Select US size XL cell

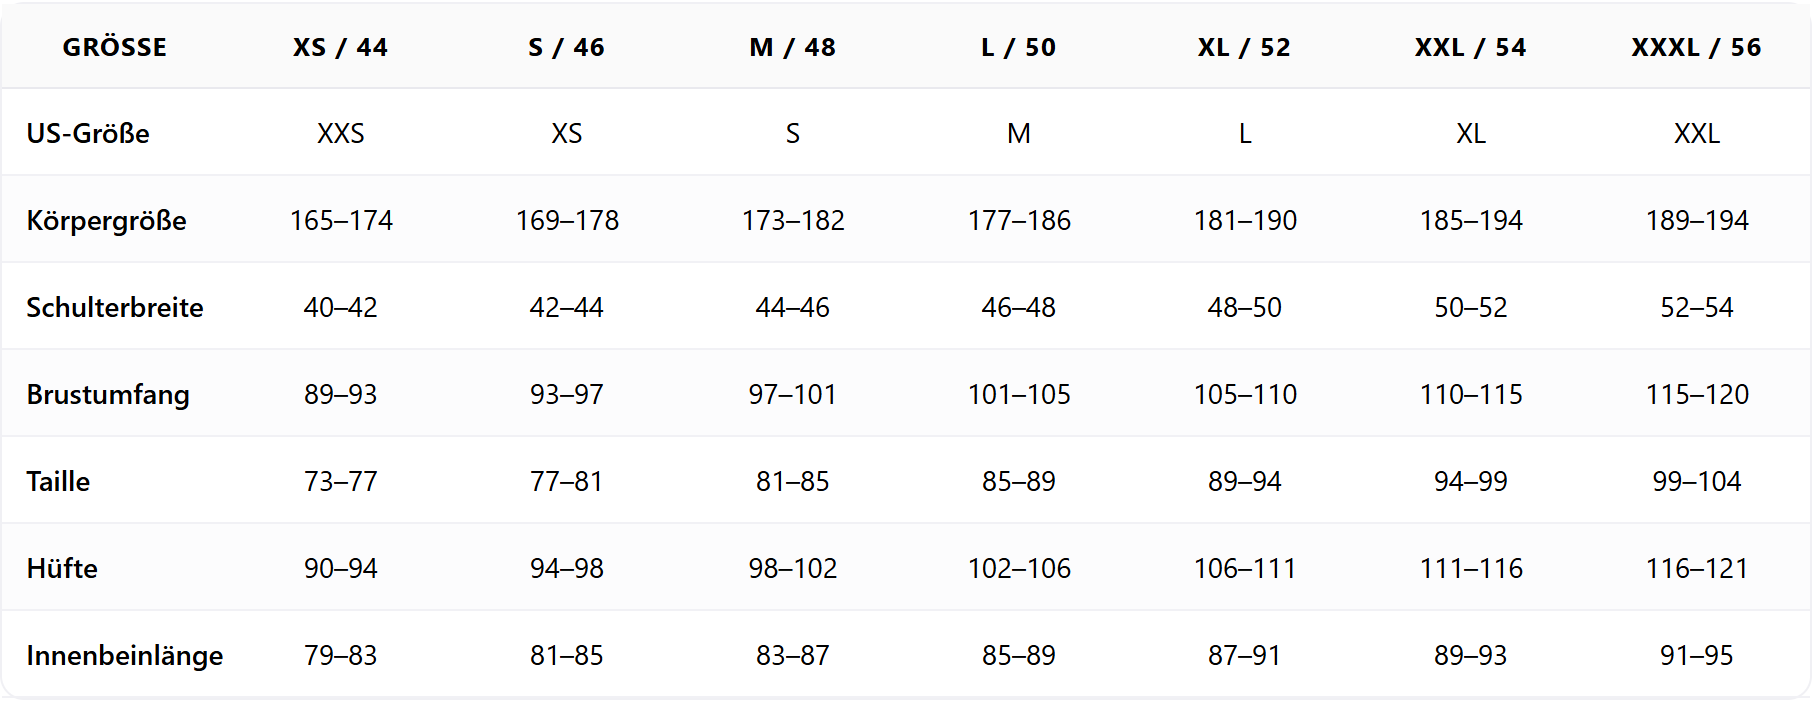(x=1470, y=133)
